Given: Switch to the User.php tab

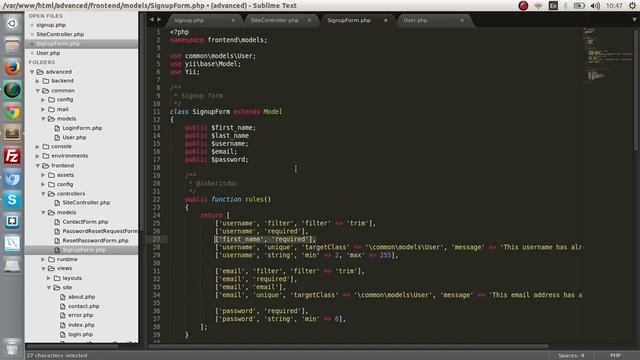Looking at the screenshot, I should click(x=415, y=20).
